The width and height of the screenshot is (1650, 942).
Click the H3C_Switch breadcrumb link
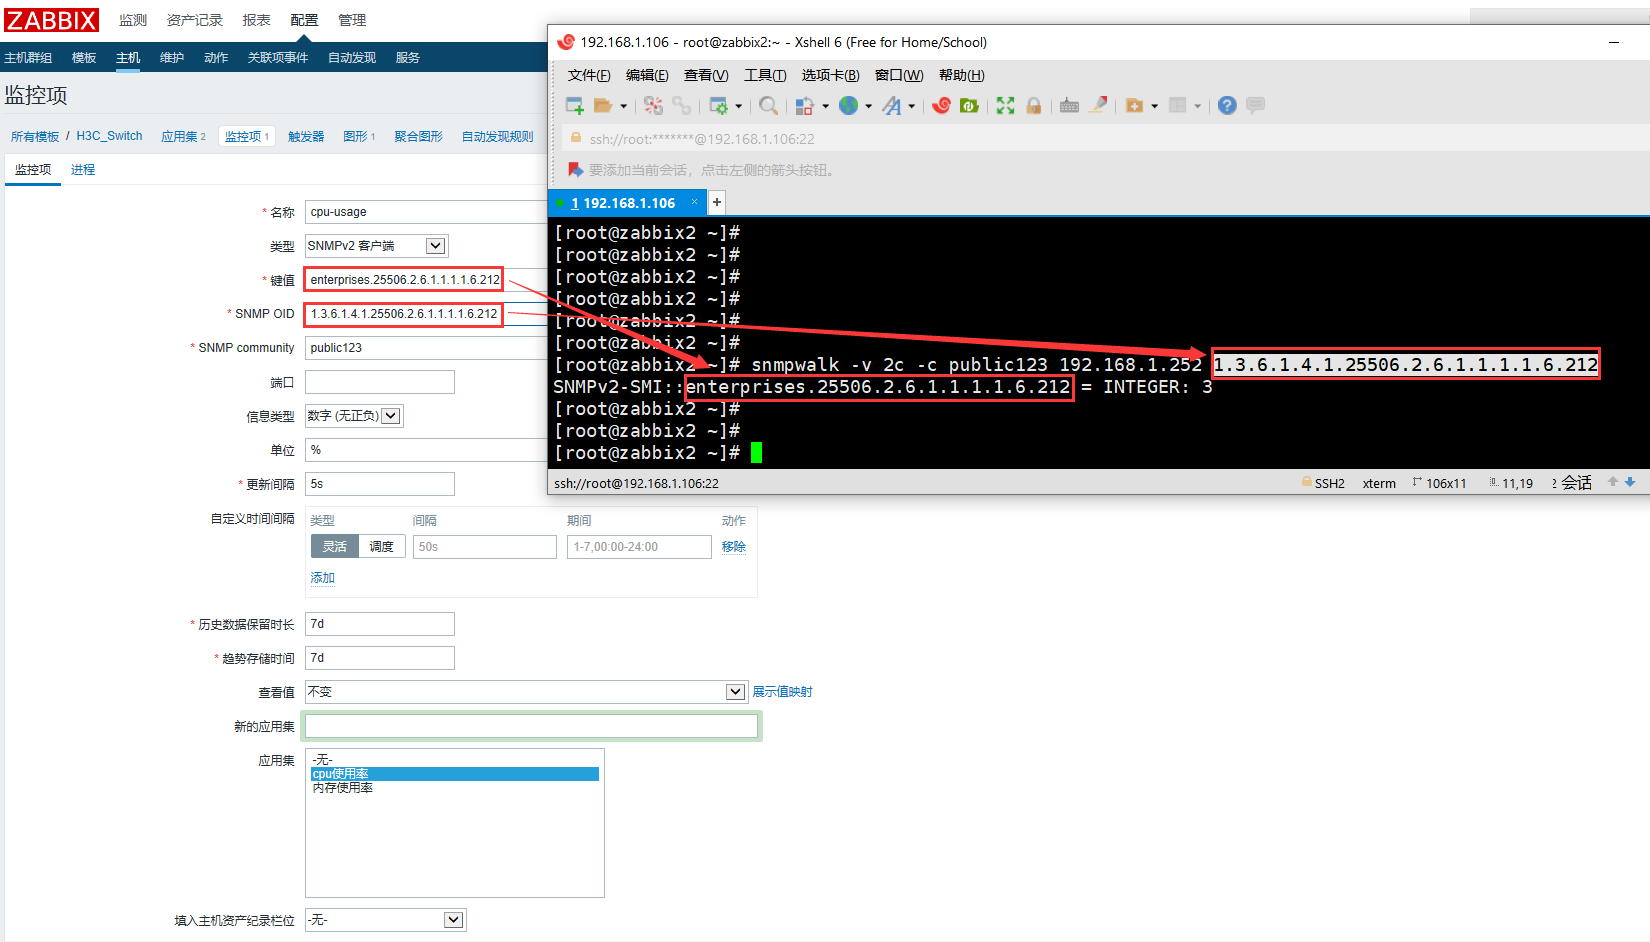point(109,136)
